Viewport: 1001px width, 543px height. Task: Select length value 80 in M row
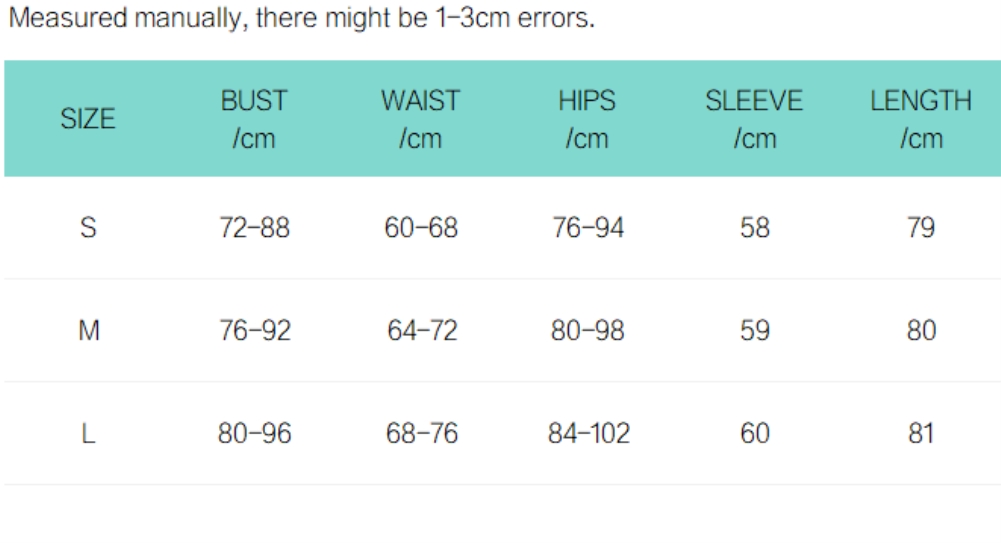click(x=921, y=331)
